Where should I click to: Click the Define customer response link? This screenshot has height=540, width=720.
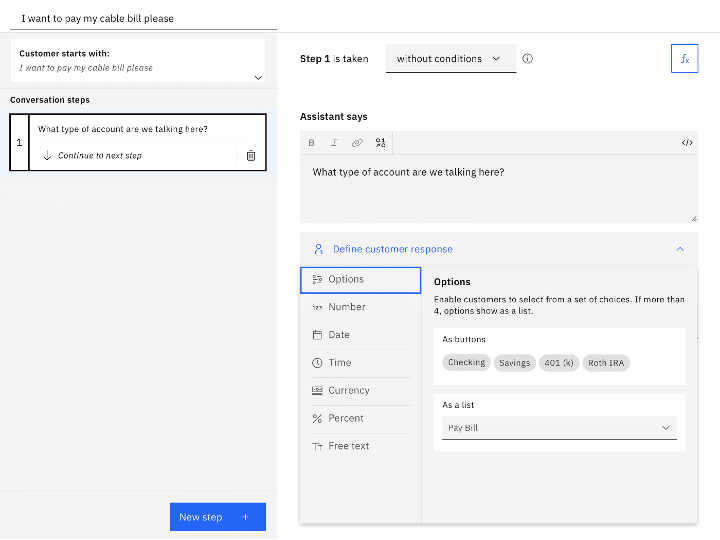[x=393, y=249]
